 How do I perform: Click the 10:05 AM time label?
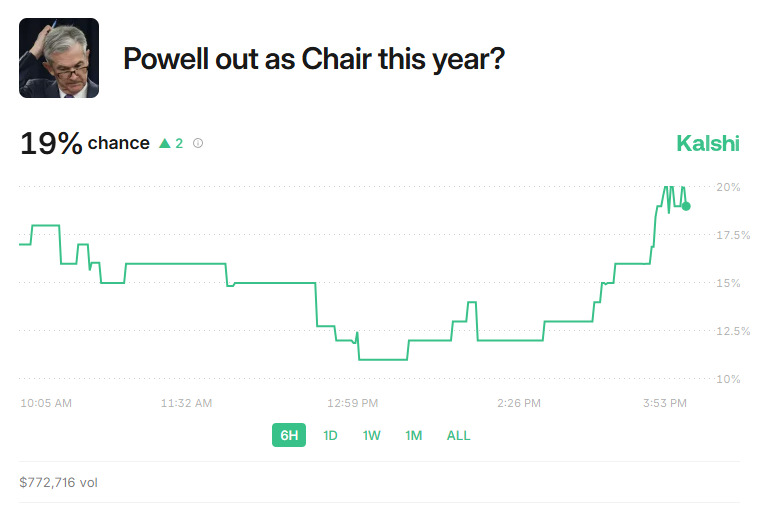pyautogui.click(x=46, y=403)
